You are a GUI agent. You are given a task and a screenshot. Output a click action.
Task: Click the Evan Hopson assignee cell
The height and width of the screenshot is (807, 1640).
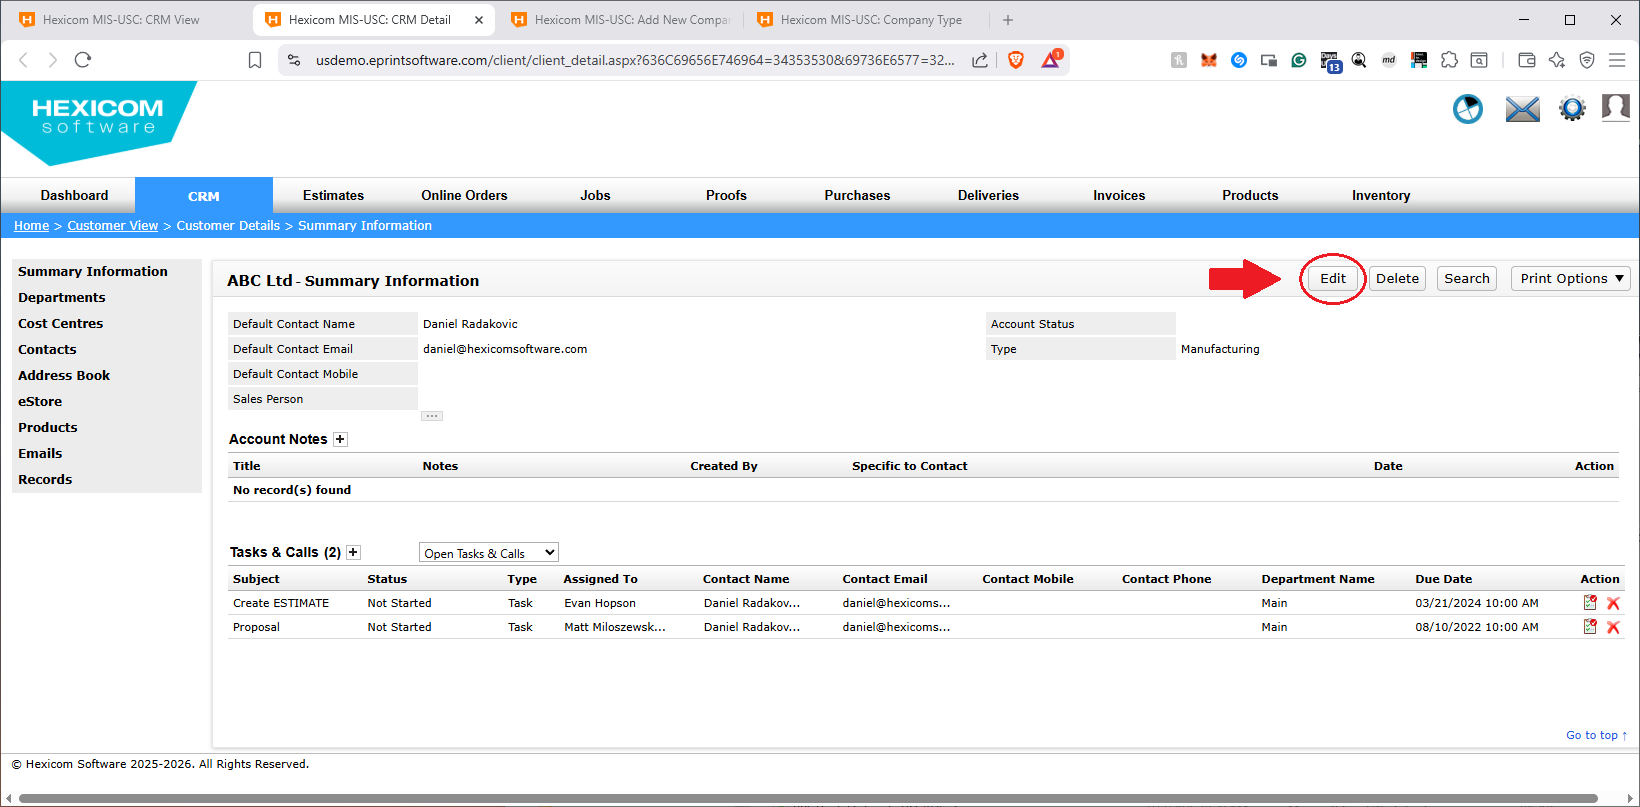600,603
